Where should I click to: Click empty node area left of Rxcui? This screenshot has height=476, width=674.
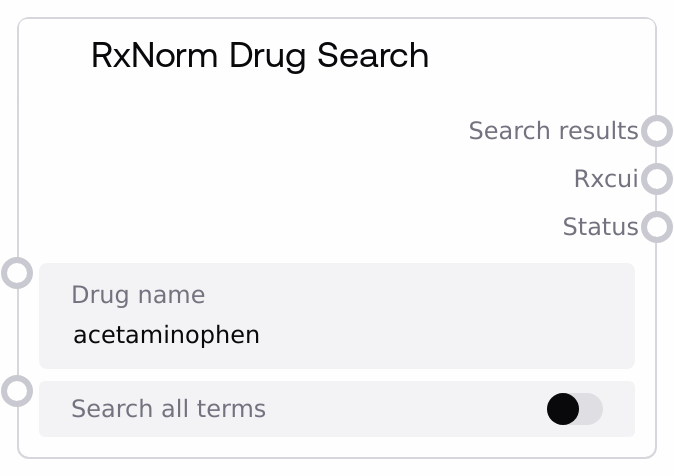[x=300, y=179]
